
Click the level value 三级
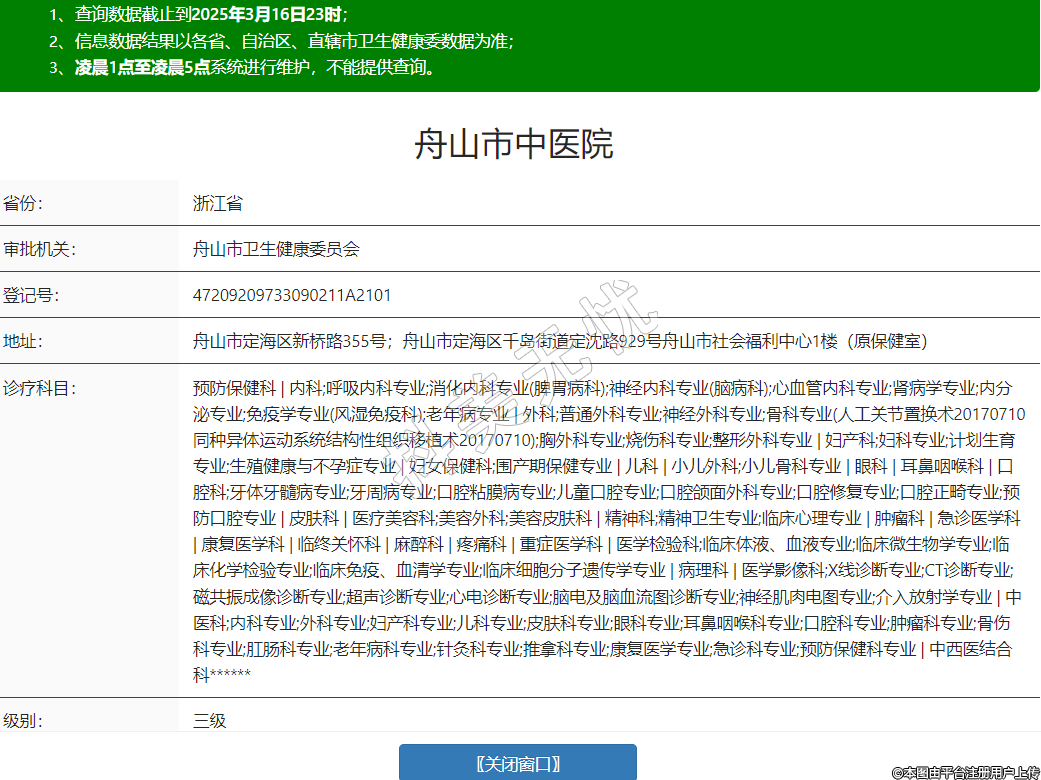click(209, 720)
